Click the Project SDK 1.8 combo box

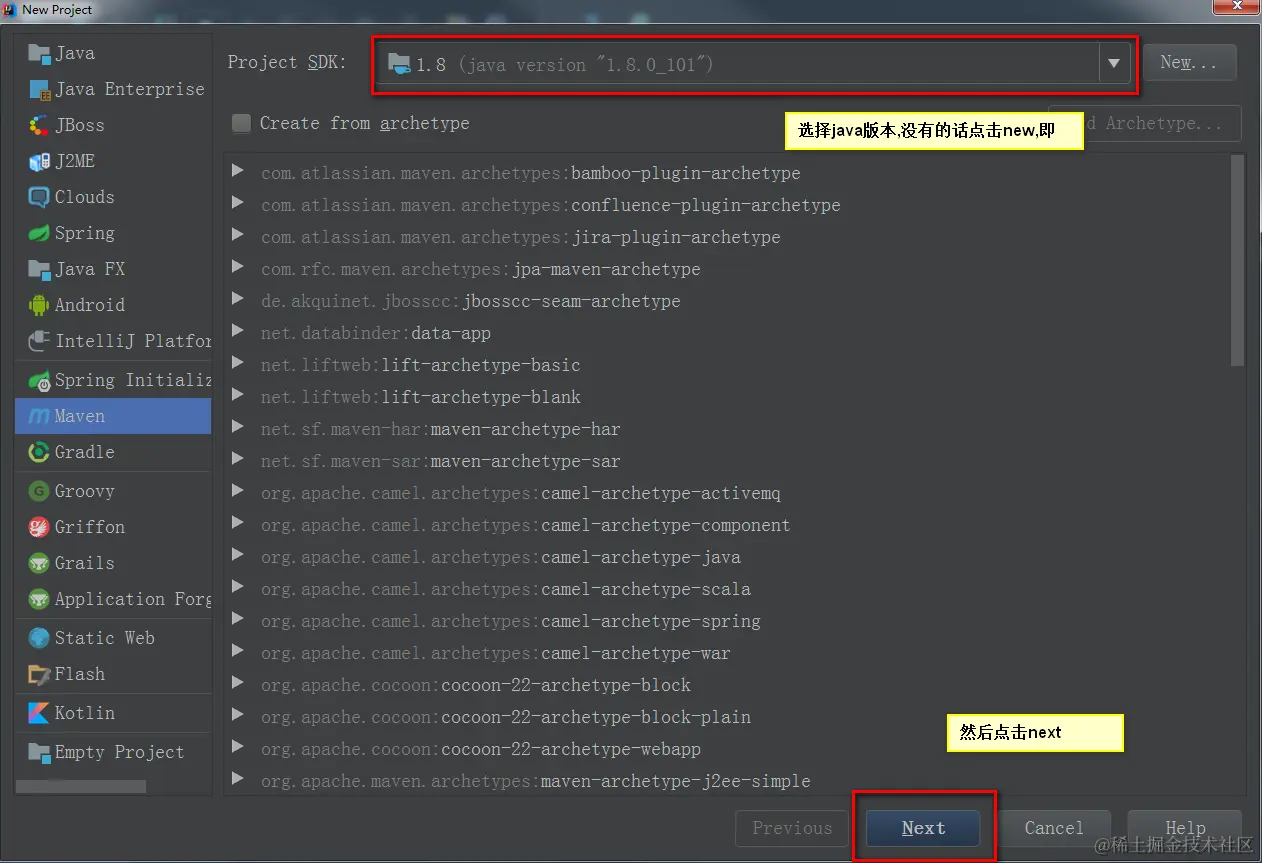755,64
